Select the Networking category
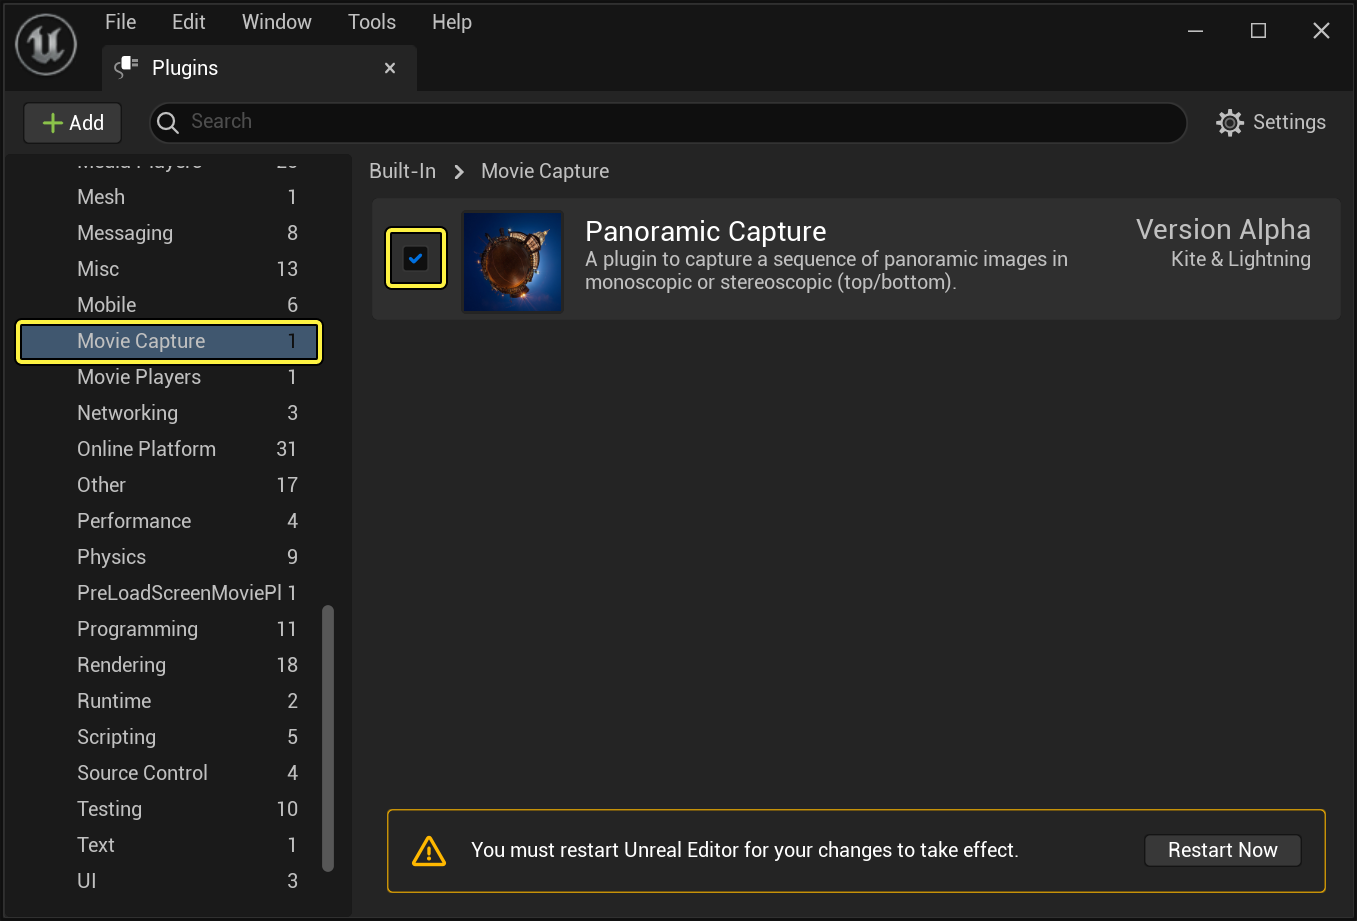Screen dimensions: 1357x921 point(169,413)
